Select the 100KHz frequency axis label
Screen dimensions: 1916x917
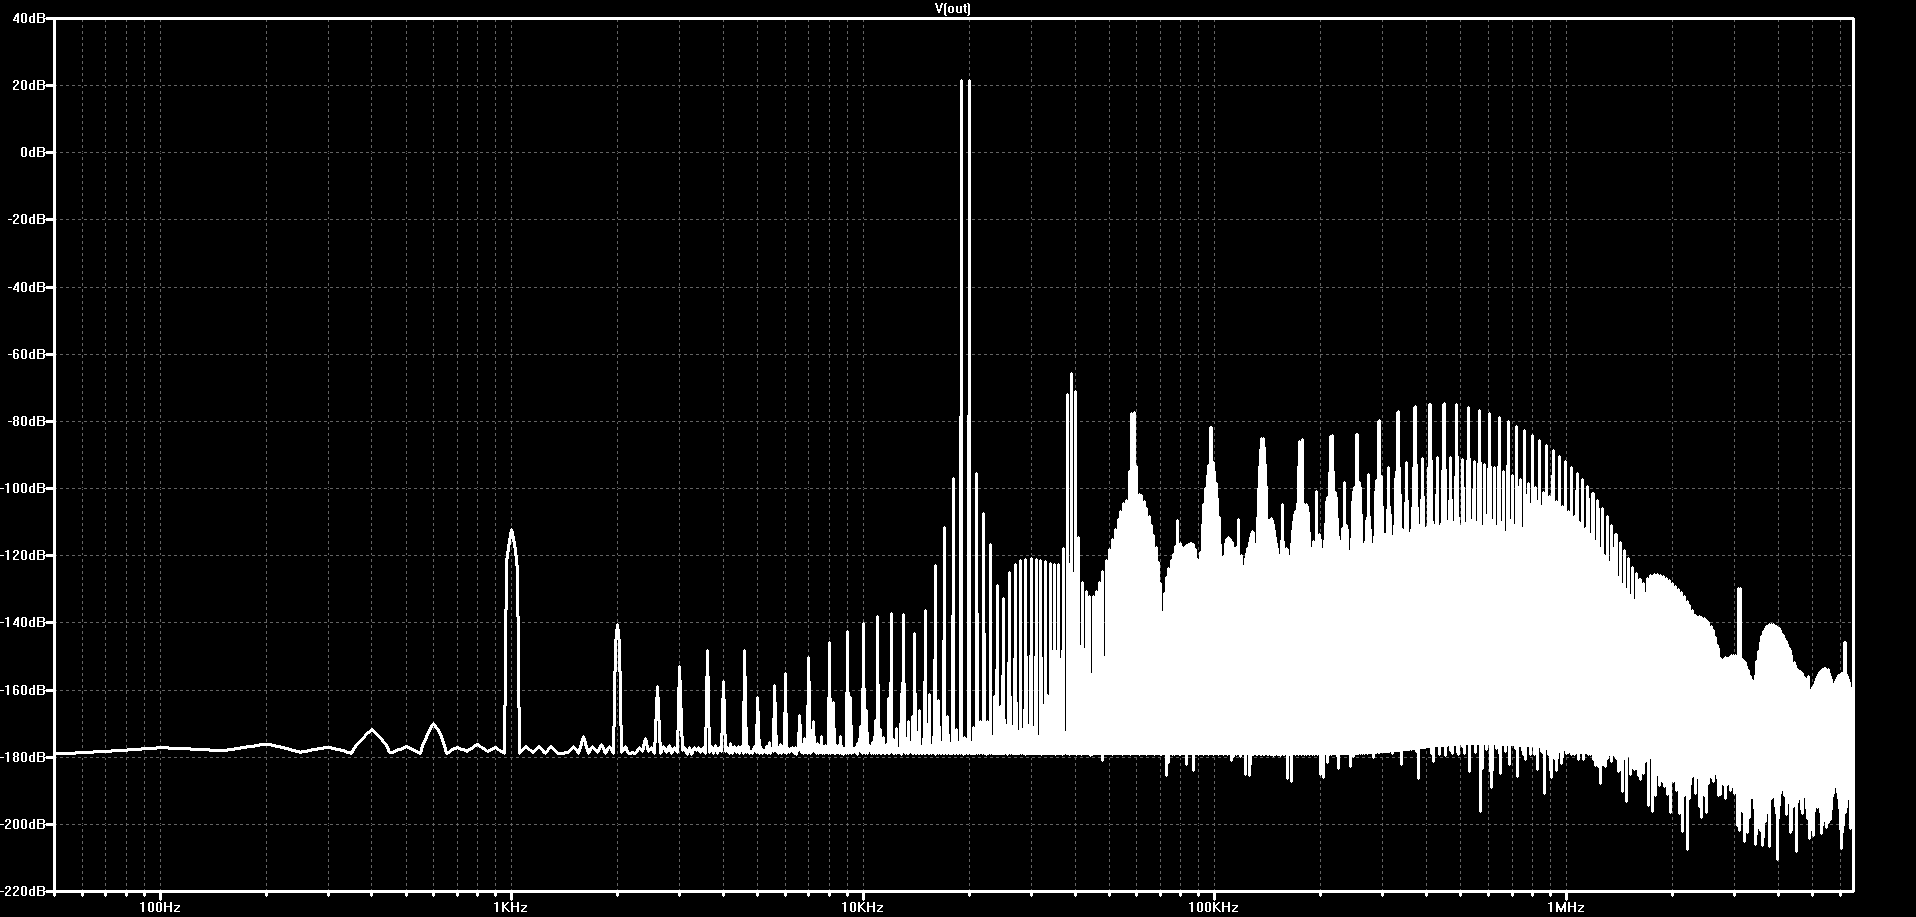click(1213, 908)
